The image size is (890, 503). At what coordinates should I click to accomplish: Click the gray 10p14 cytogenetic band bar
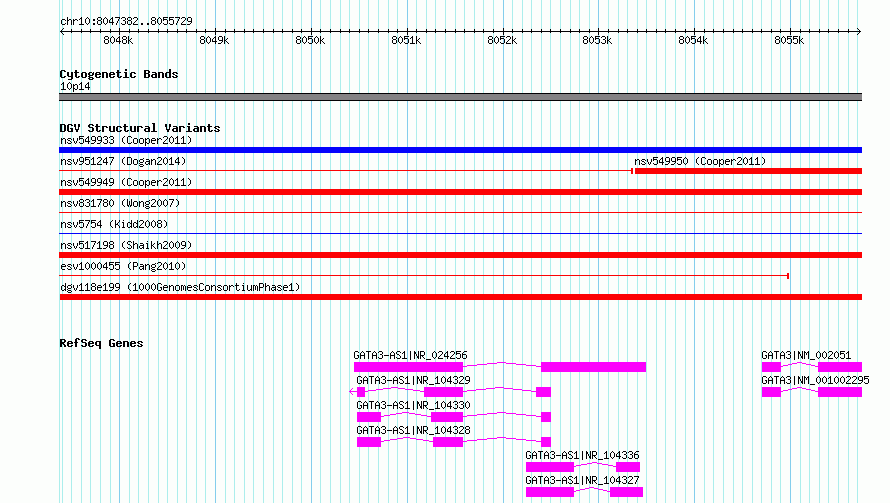(460, 97)
